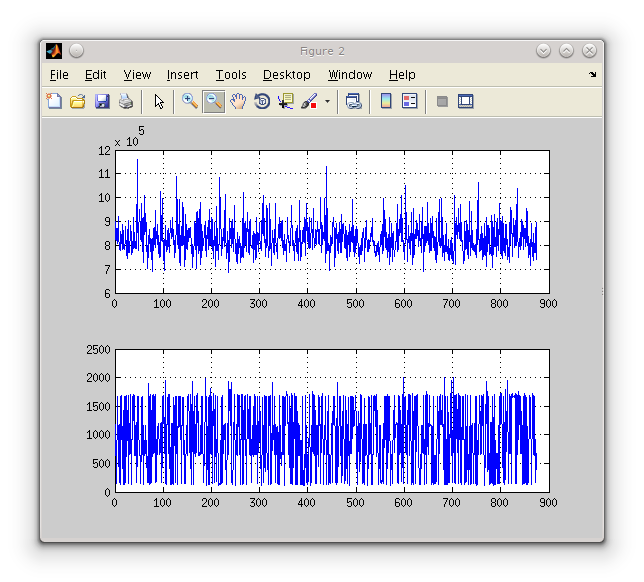Select the Data Cursor tool
The height and width of the screenshot is (582, 644).
(x=286, y=101)
